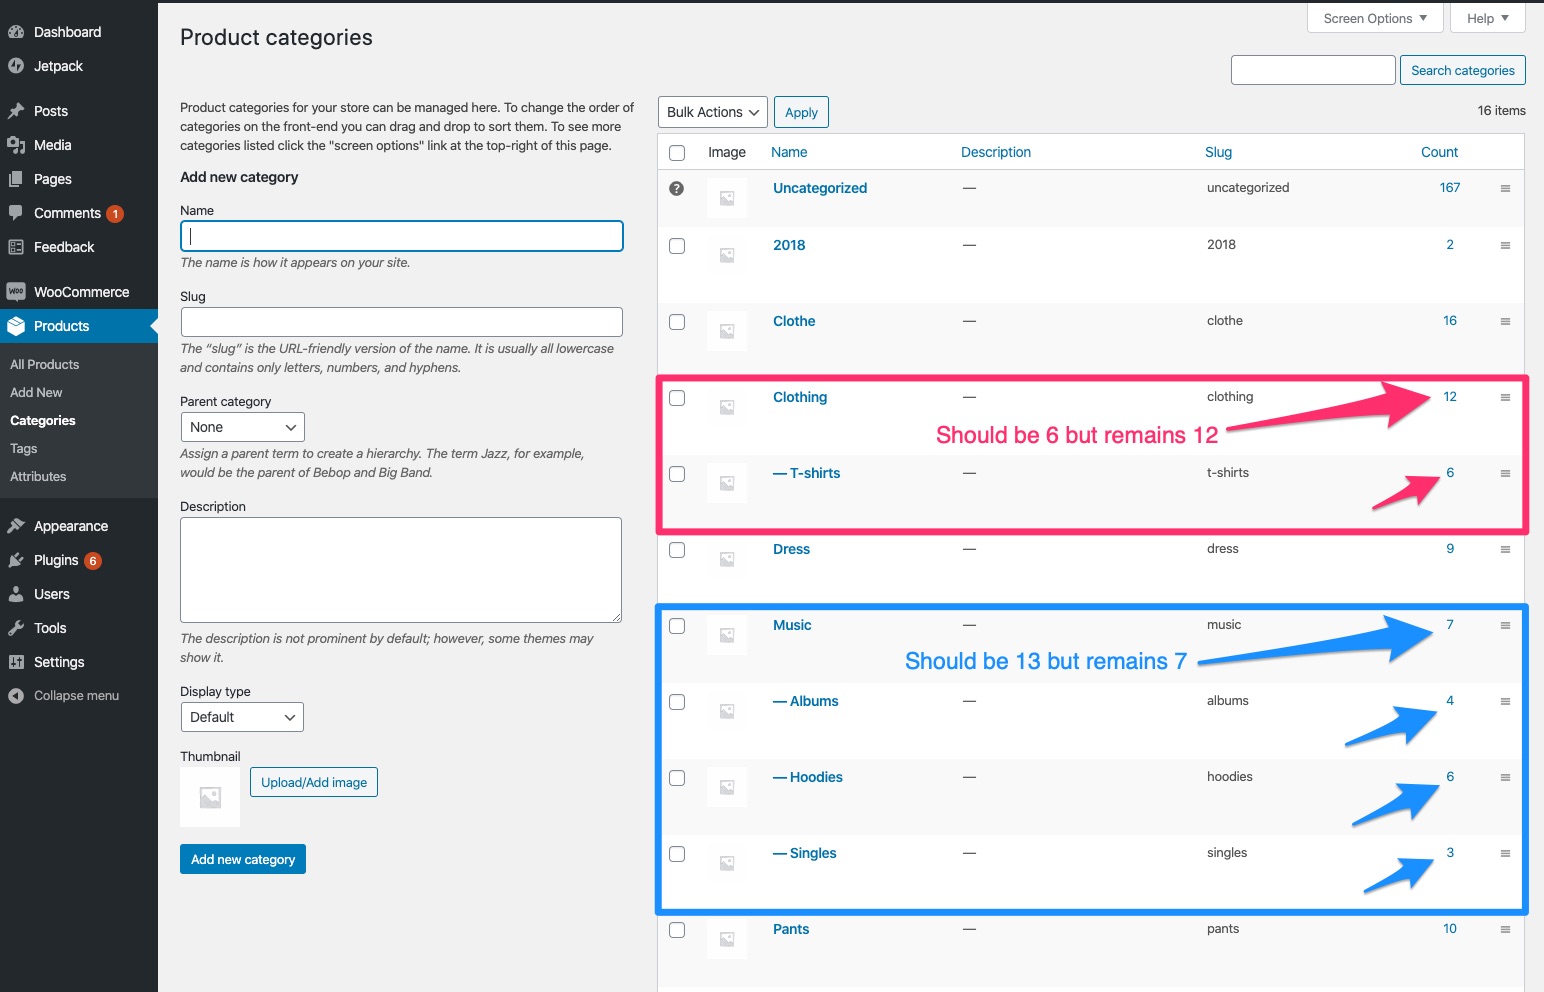Image resolution: width=1544 pixels, height=992 pixels.
Task: Check the Hoodies category checkbox
Action: pyautogui.click(x=677, y=778)
